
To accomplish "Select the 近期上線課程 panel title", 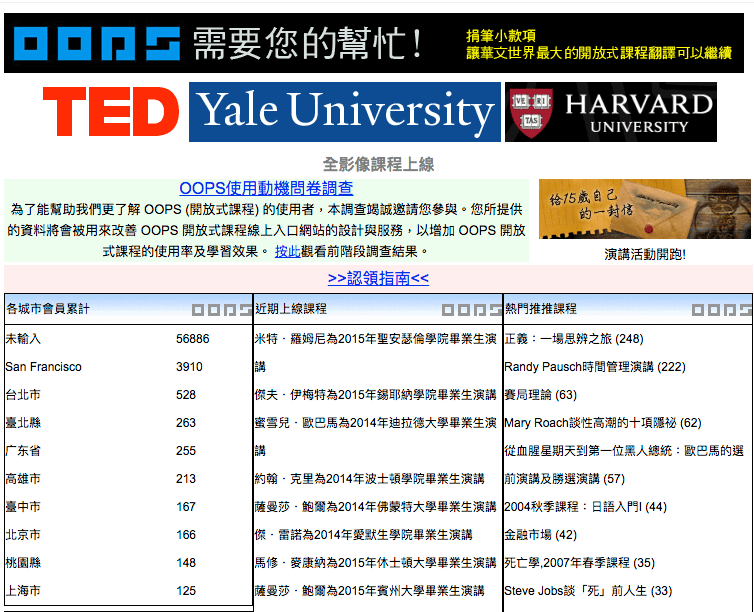I will (x=290, y=309).
